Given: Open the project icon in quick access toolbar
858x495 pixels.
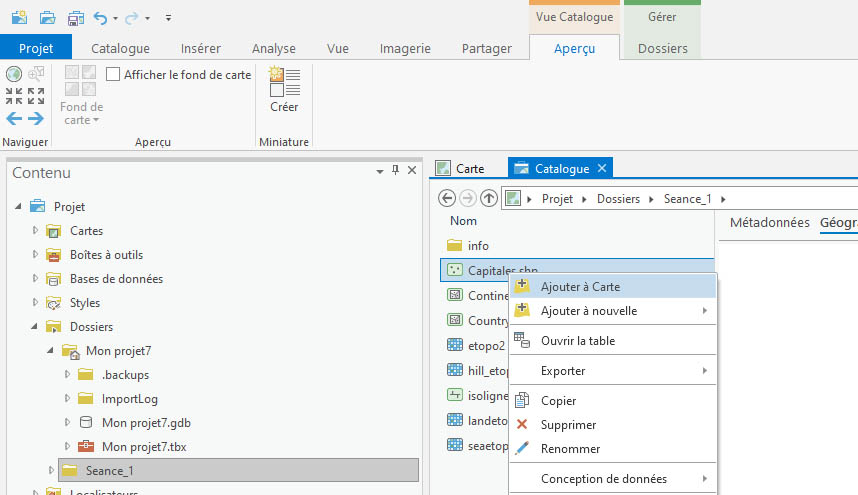Looking at the screenshot, I should pos(47,17).
